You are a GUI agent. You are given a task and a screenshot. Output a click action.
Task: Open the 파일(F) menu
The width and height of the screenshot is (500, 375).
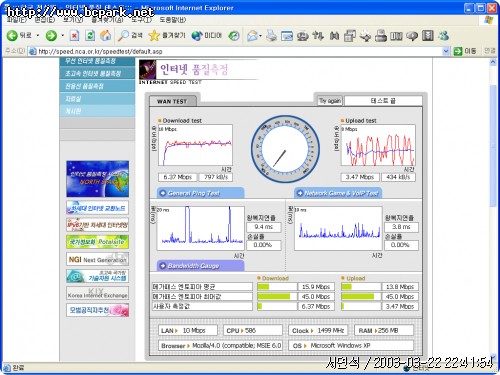click(x=17, y=20)
